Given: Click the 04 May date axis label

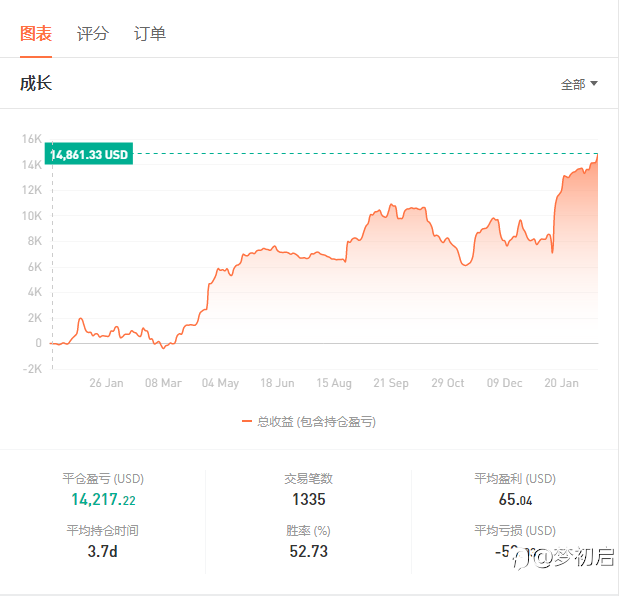Looking at the screenshot, I should click(x=220, y=383).
